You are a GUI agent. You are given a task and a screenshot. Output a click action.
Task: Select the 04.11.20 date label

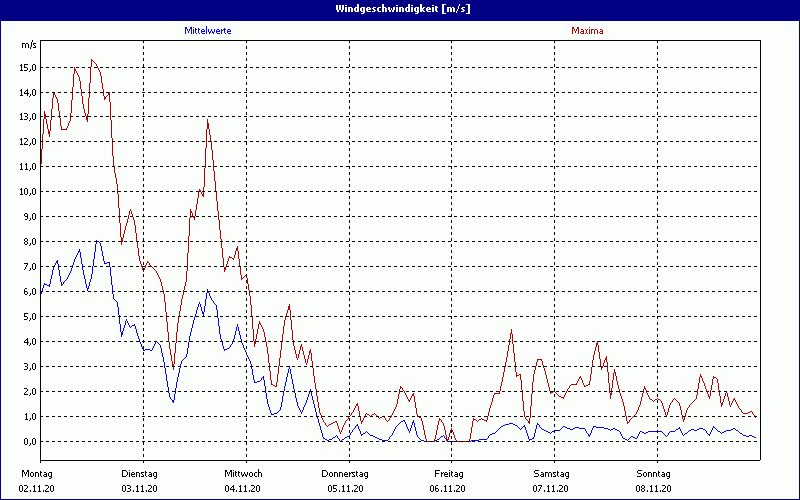(243, 489)
